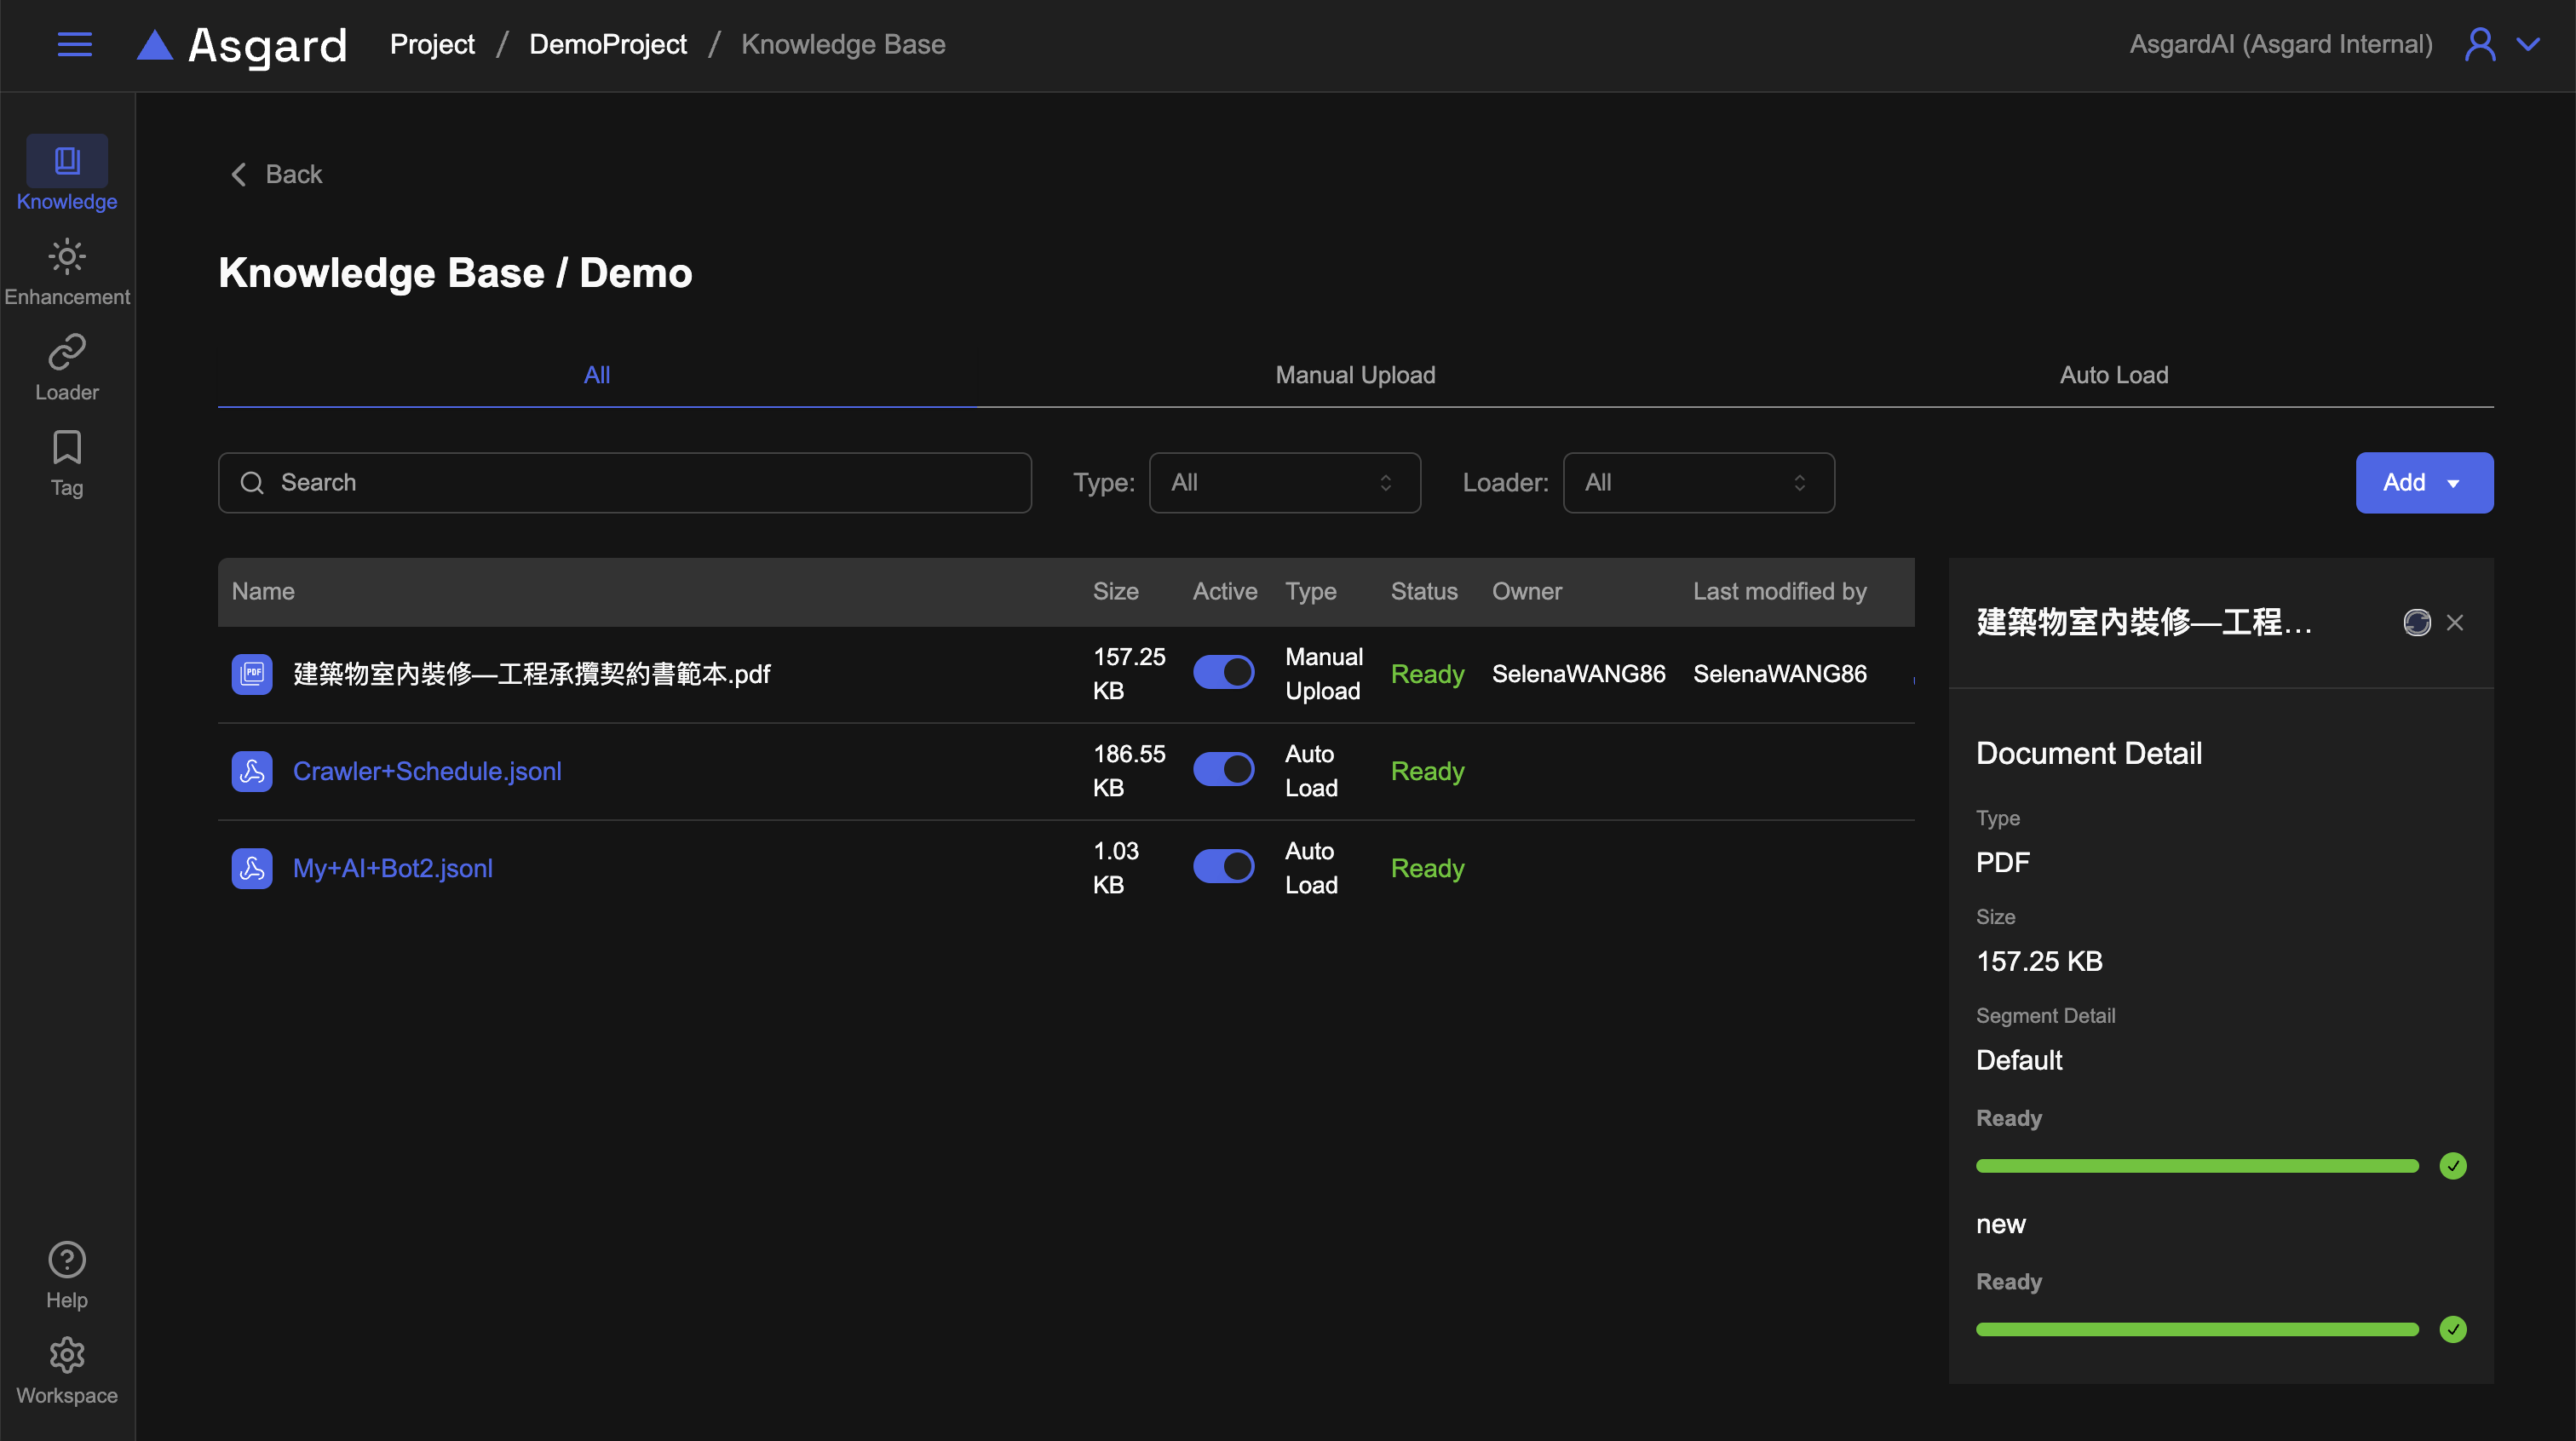Toggle Active switch for Crawler+Schedule.jsonl

tap(1223, 770)
